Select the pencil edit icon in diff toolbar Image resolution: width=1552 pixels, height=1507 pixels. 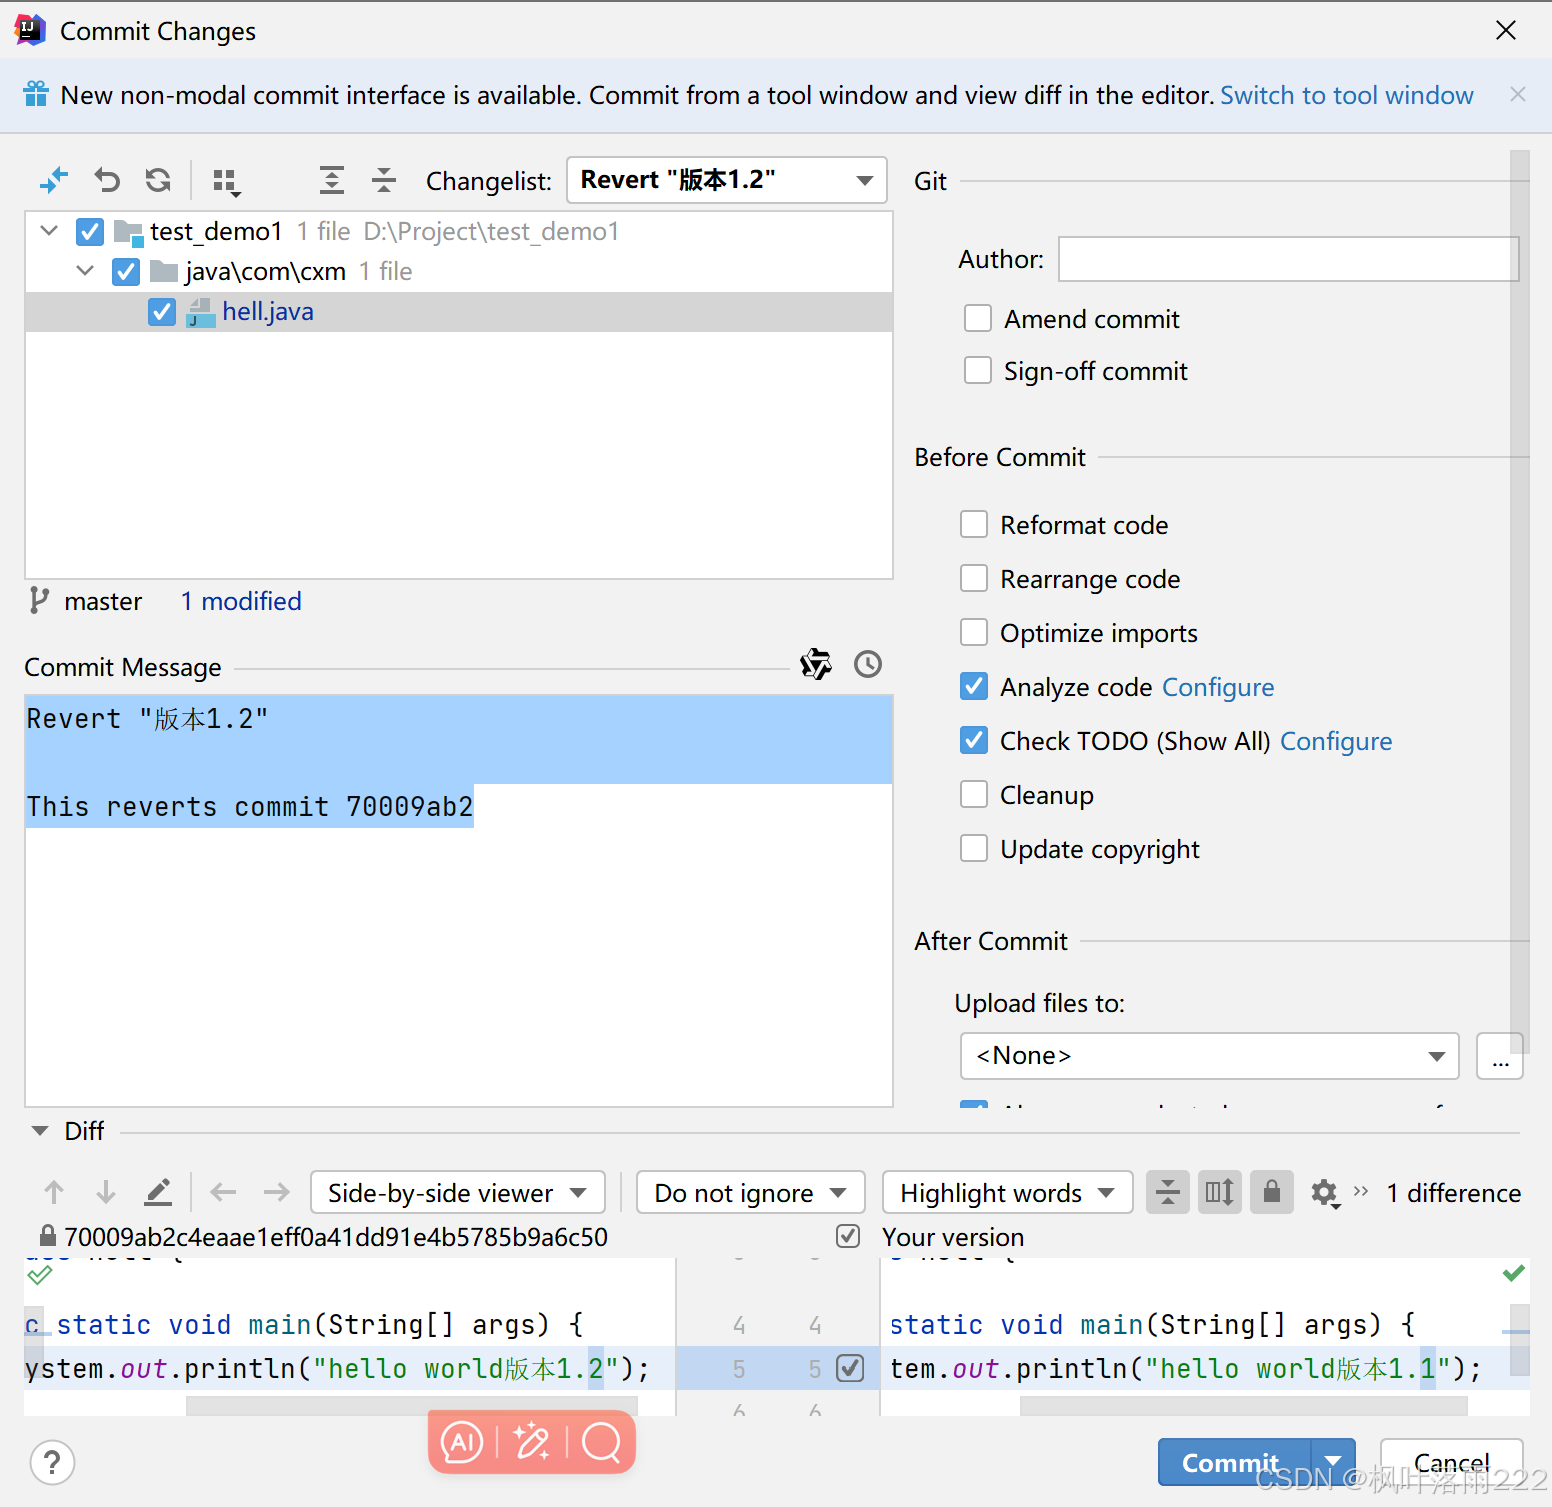pos(158,1192)
